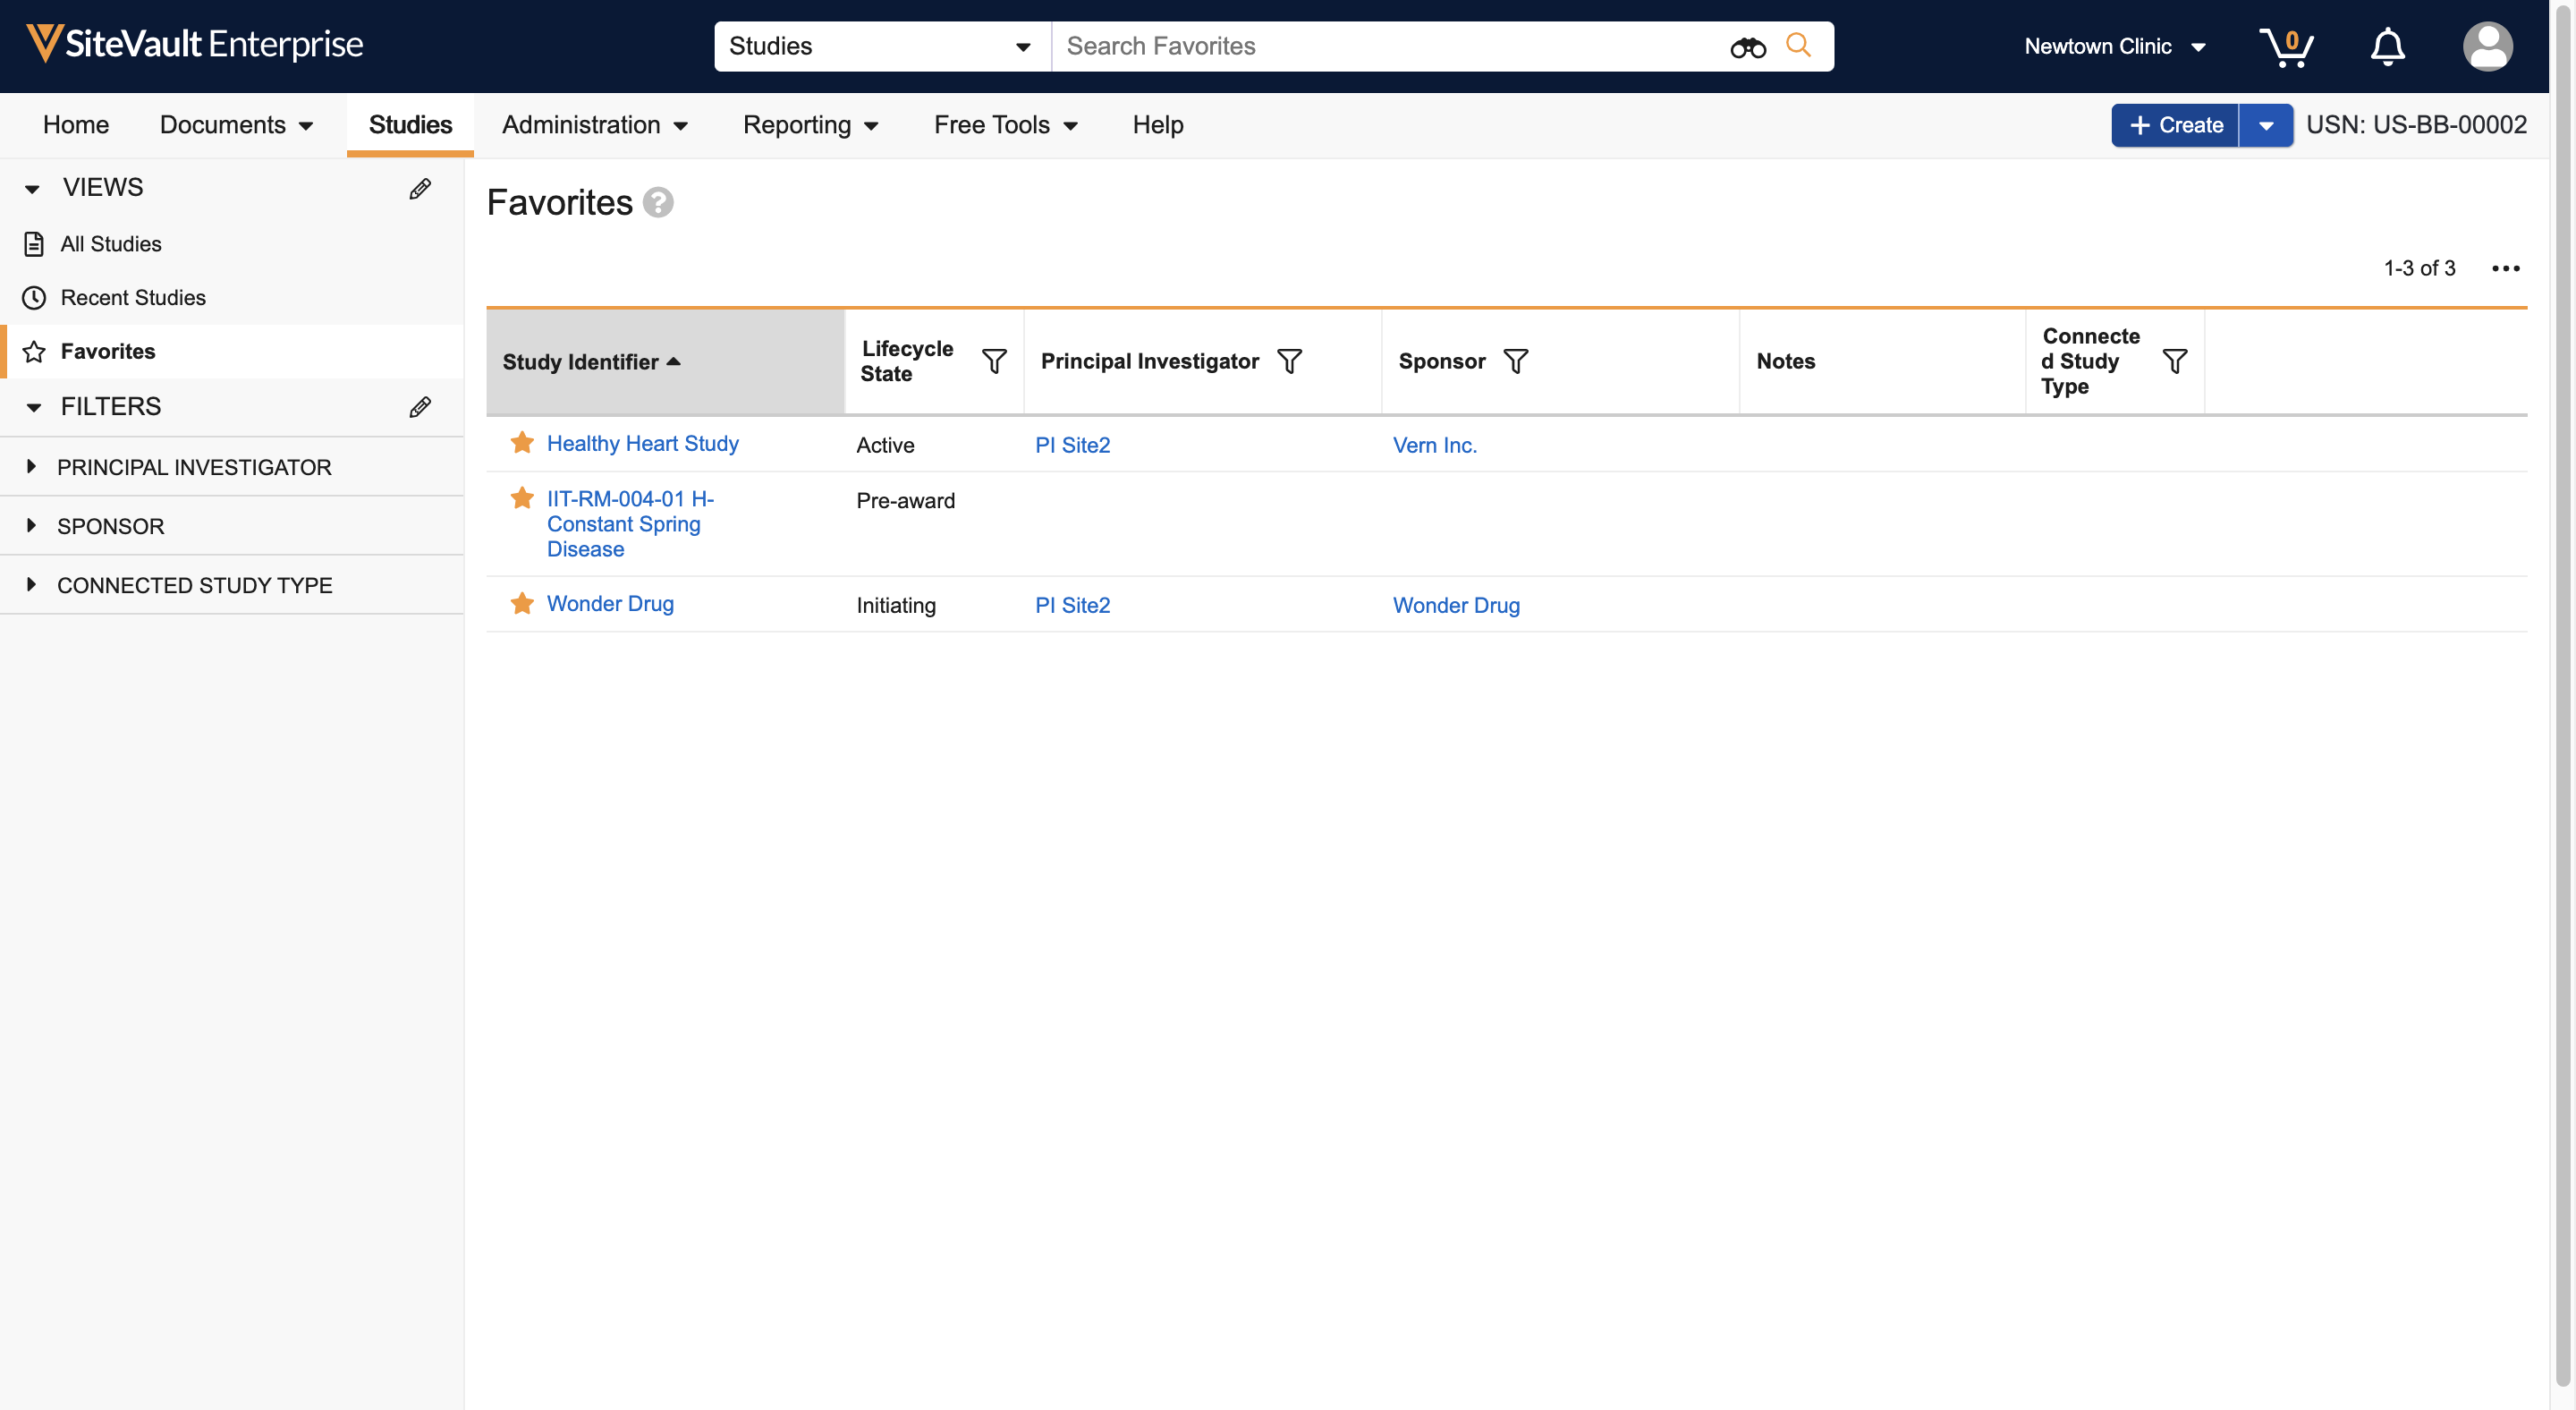The height and width of the screenshot is (1410, 2576).
Task: Click the Create button
Action: click(x=2175, y=124)
